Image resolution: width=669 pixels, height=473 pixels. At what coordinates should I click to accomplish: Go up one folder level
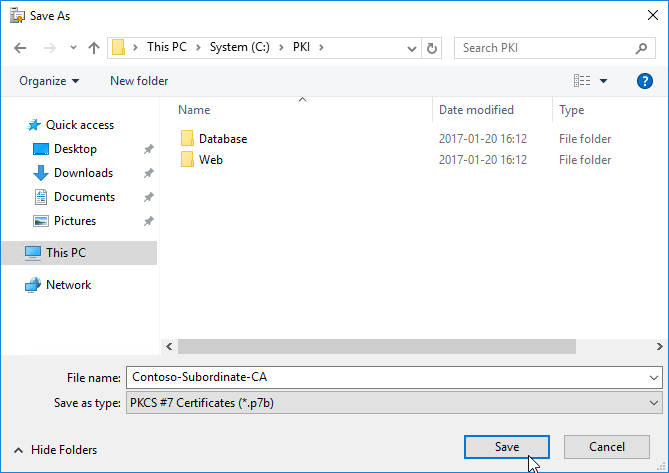[x=93, y=48]
